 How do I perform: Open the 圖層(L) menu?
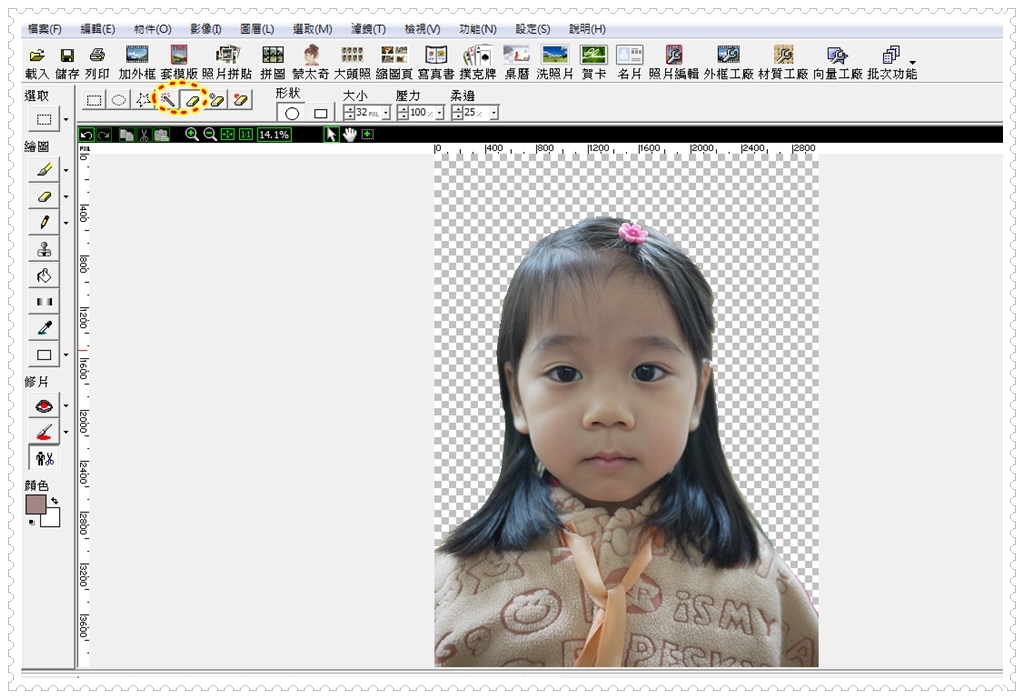[x=257, y=29]
